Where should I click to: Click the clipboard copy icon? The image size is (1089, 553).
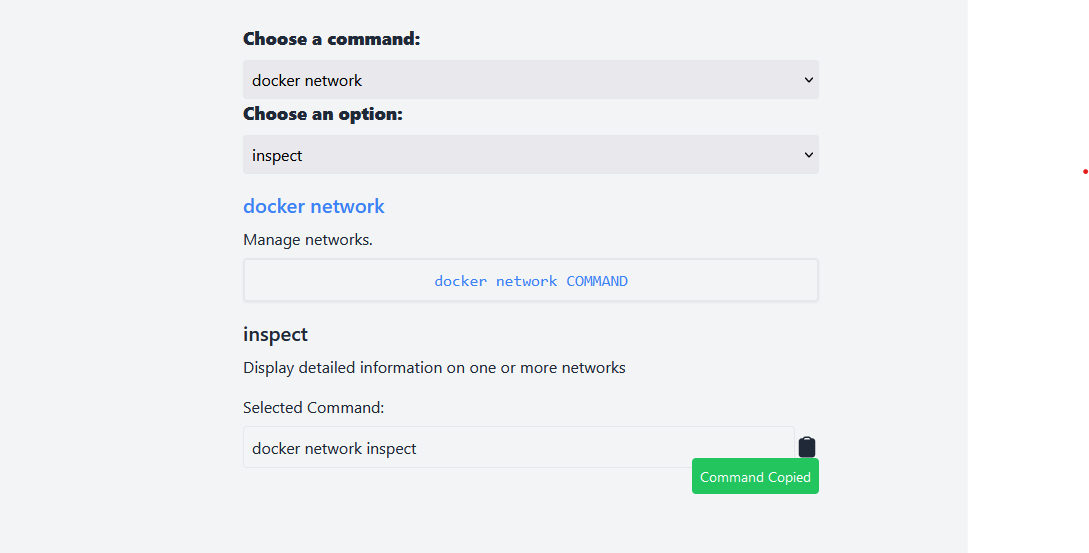(806, 447)
